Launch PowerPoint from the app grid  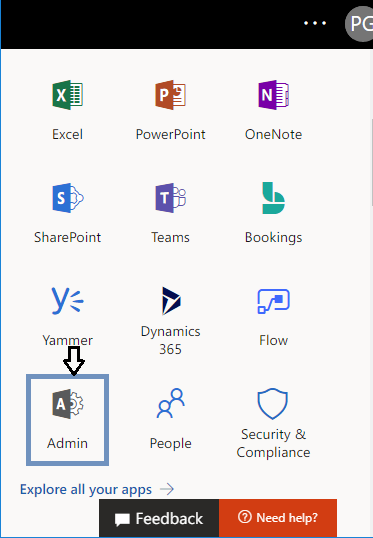coord(171,95)
